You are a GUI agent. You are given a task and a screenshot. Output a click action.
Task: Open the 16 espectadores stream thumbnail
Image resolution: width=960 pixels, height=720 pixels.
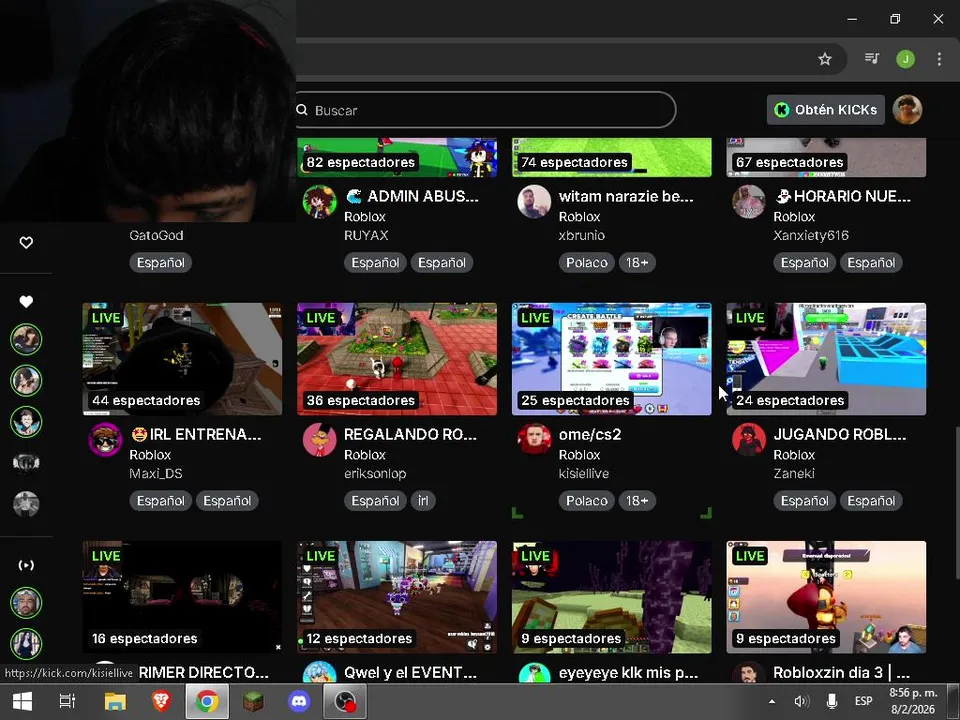tap(182, 597)
